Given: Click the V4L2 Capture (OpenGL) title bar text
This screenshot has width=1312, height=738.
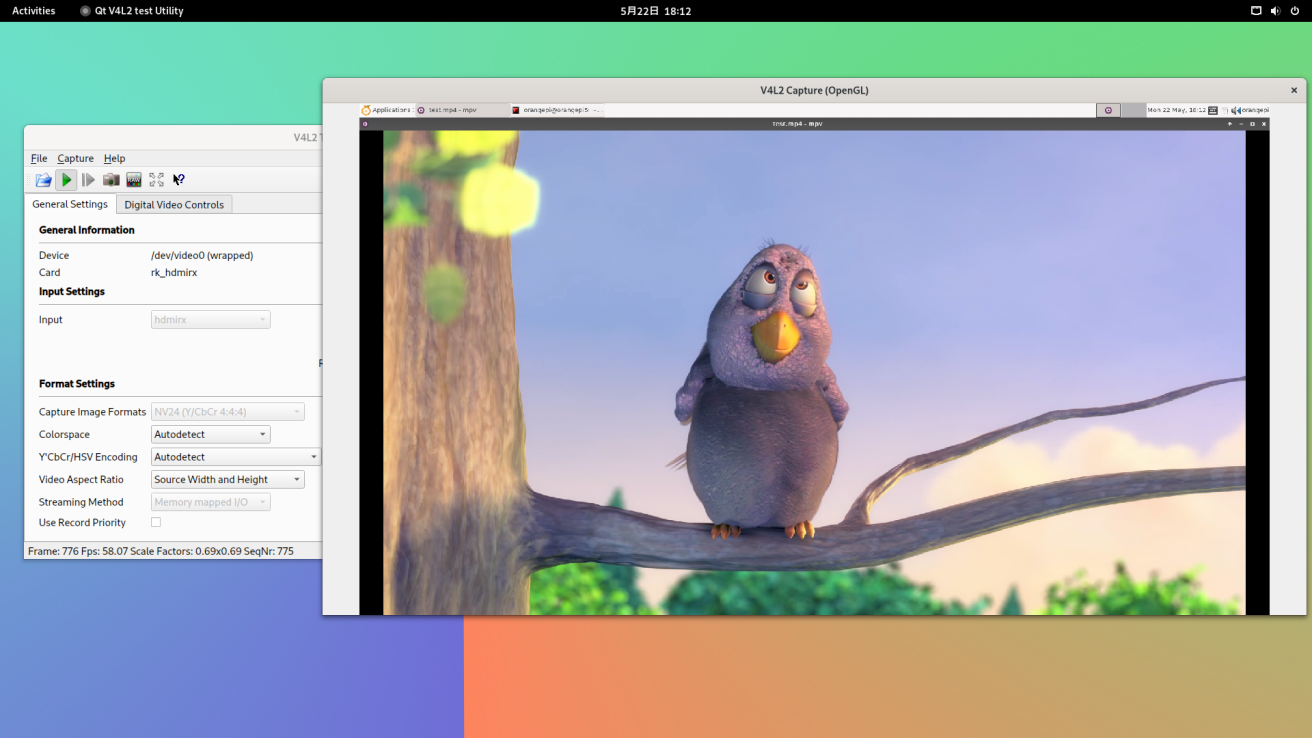Looking at the screenshot, I should 814,90.
